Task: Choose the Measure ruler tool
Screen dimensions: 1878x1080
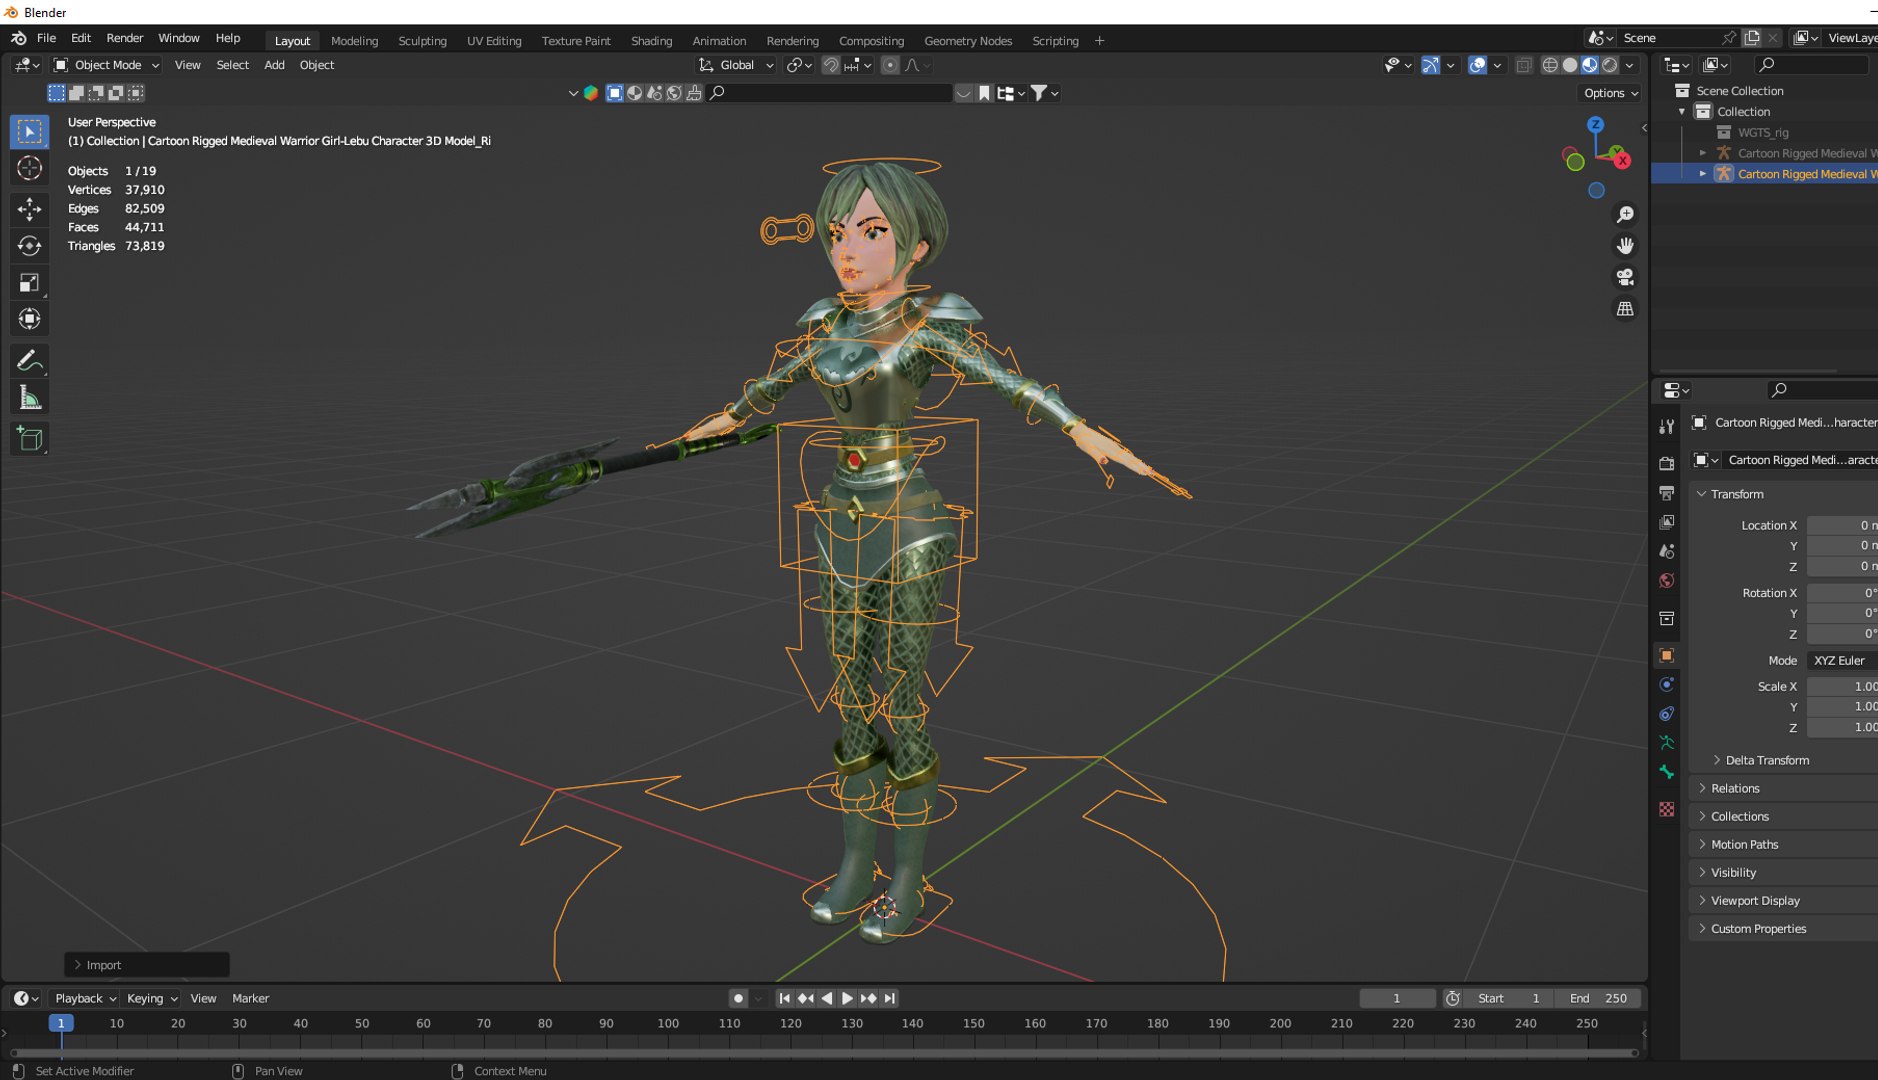Action: pyautogui.click(x=29, y=398)
